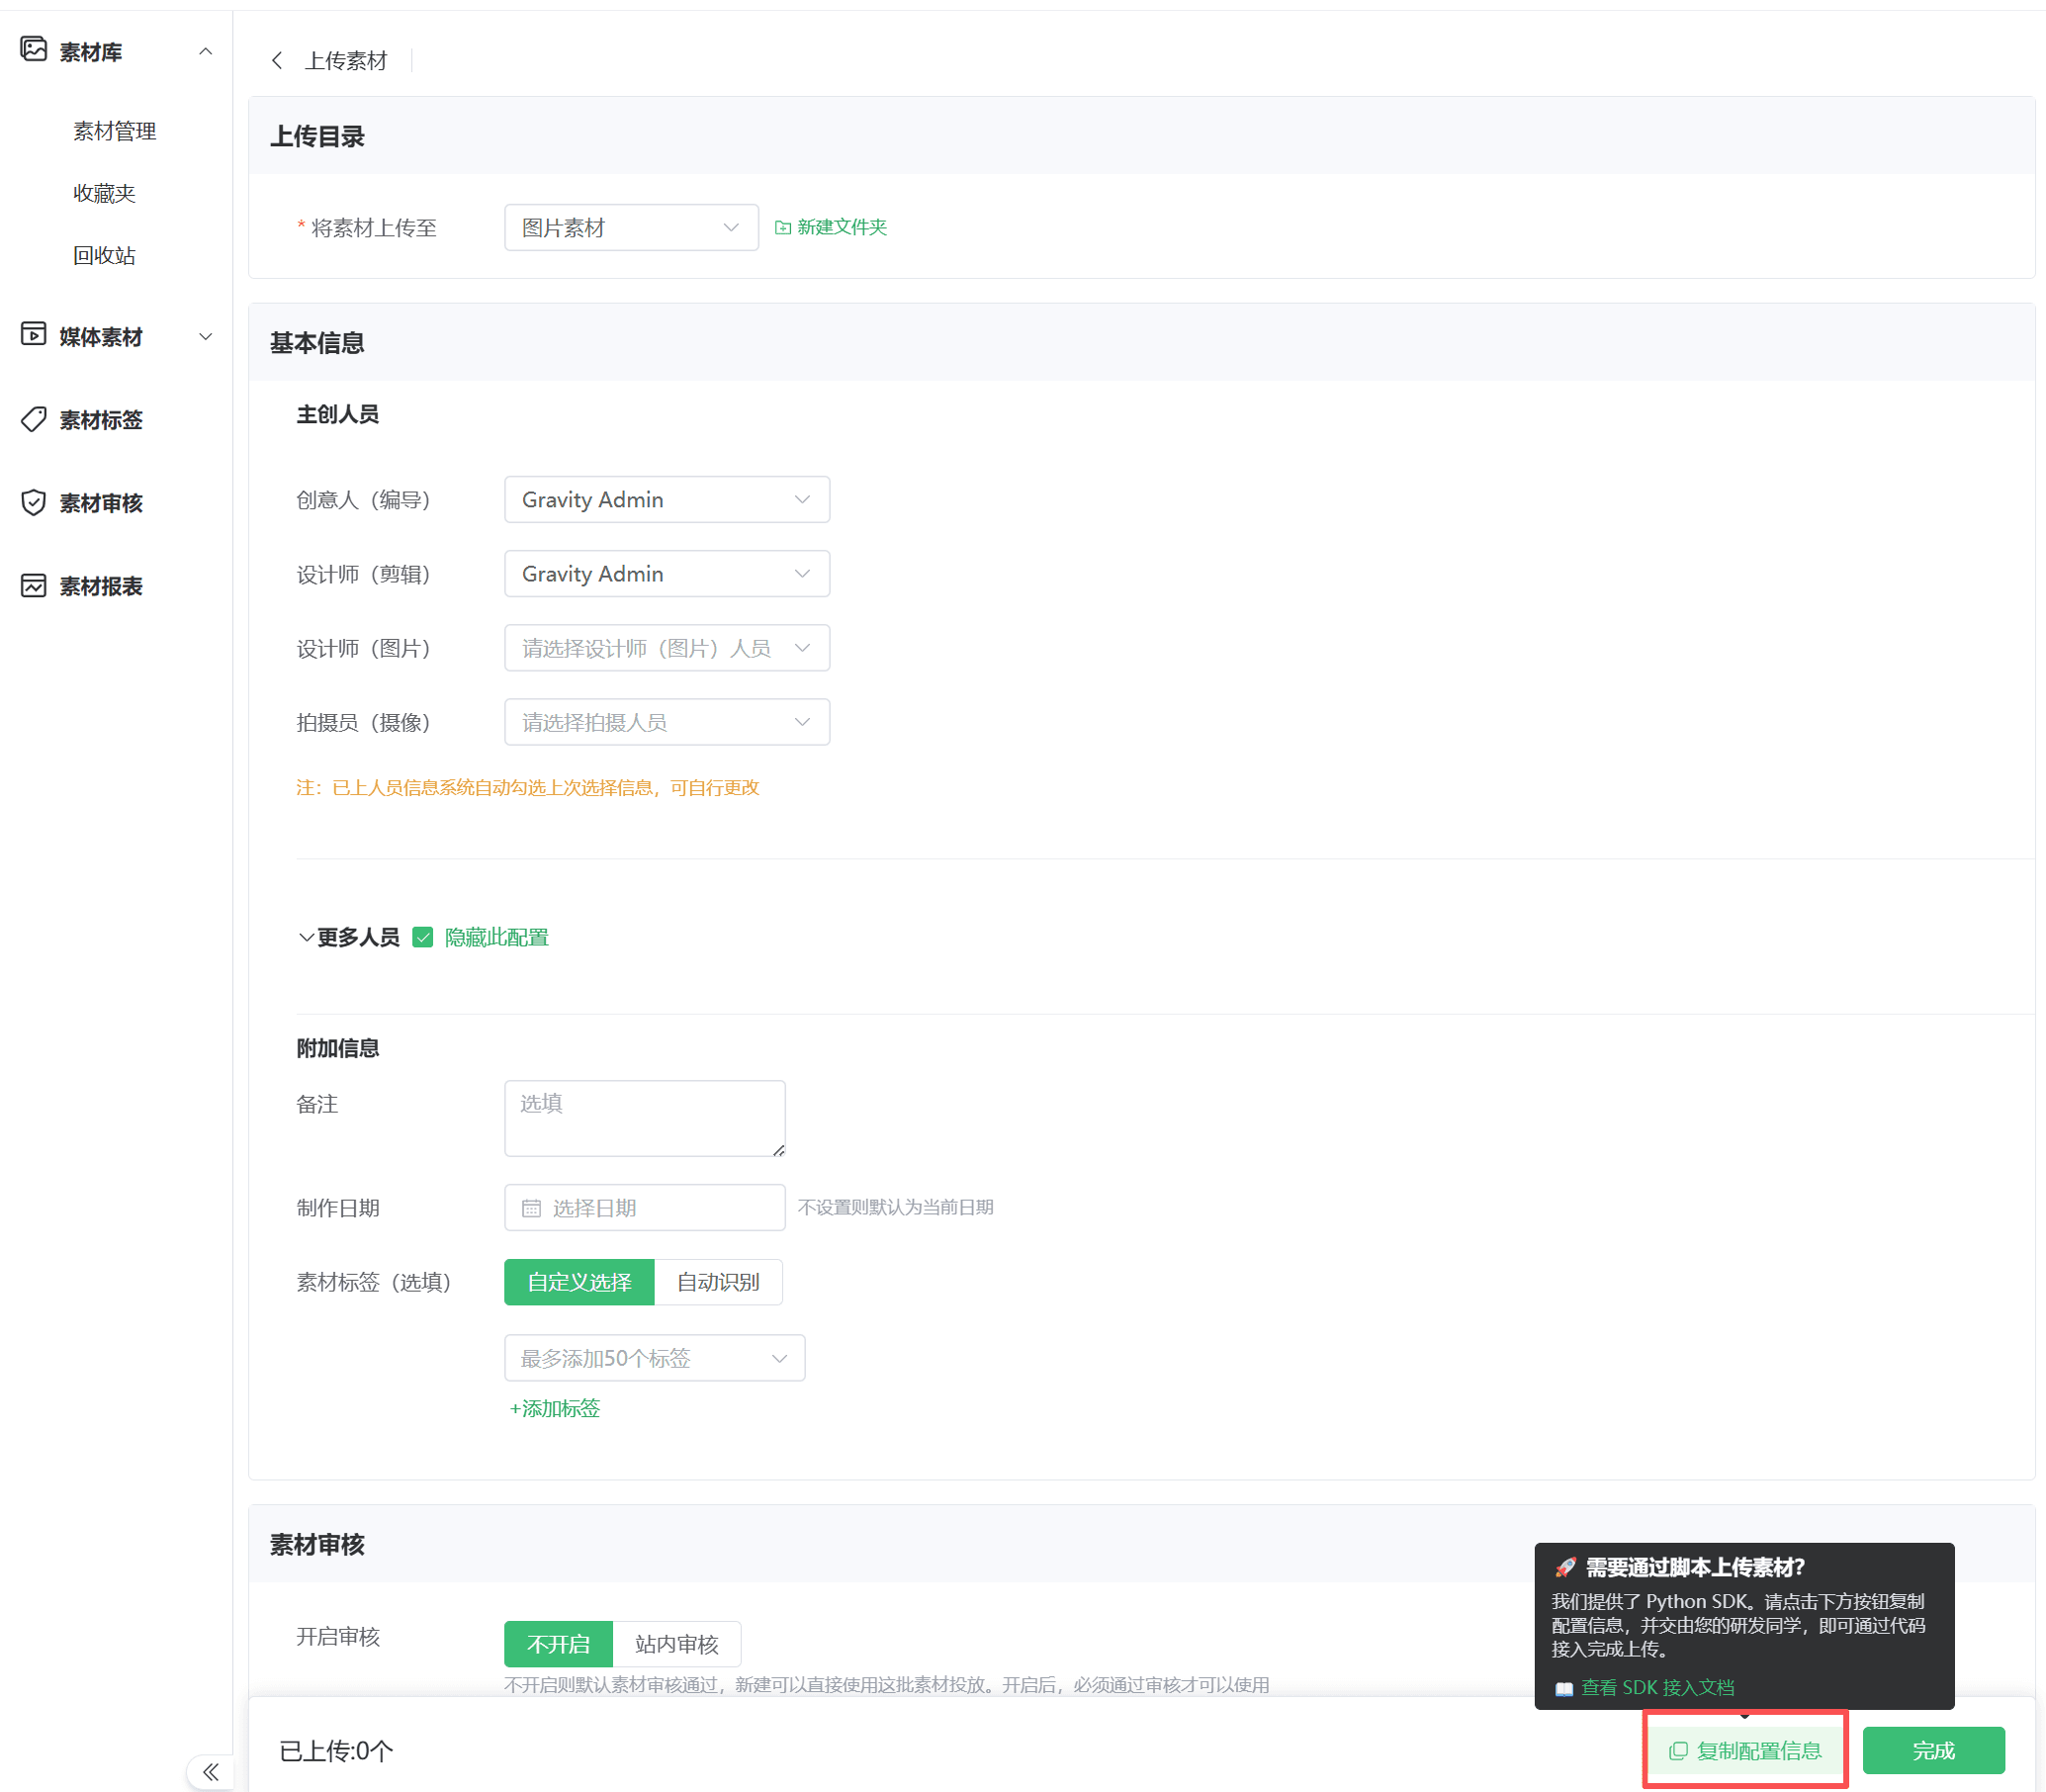Click the 媒体素材 sidebar icon

click(33, 334)
